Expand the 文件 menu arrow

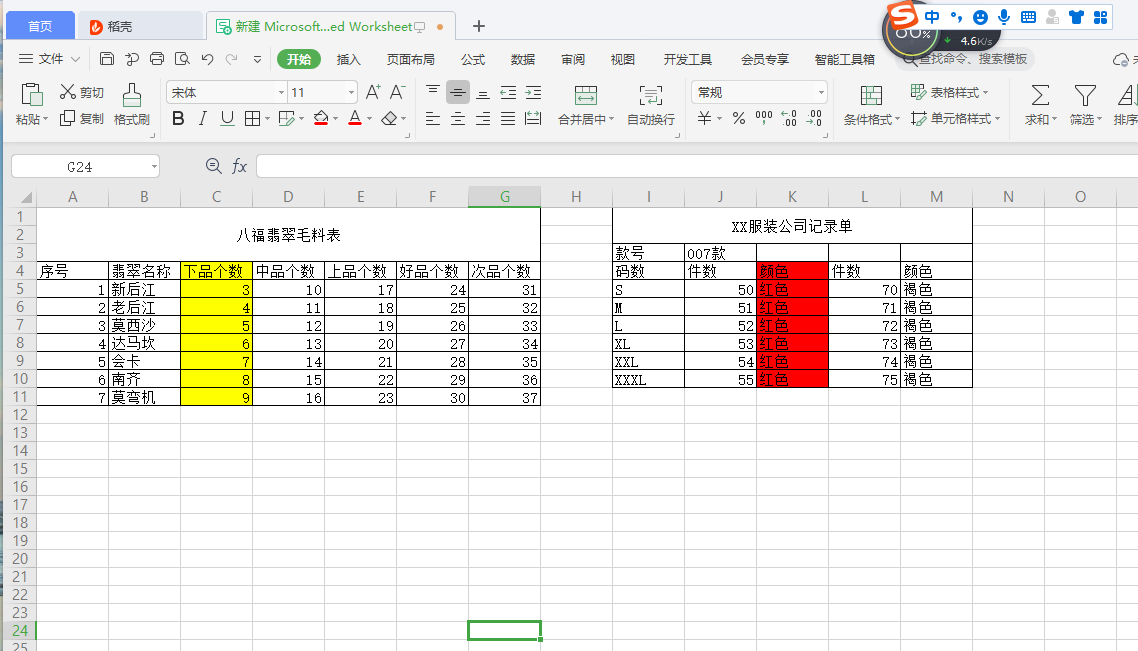point(75,59)
